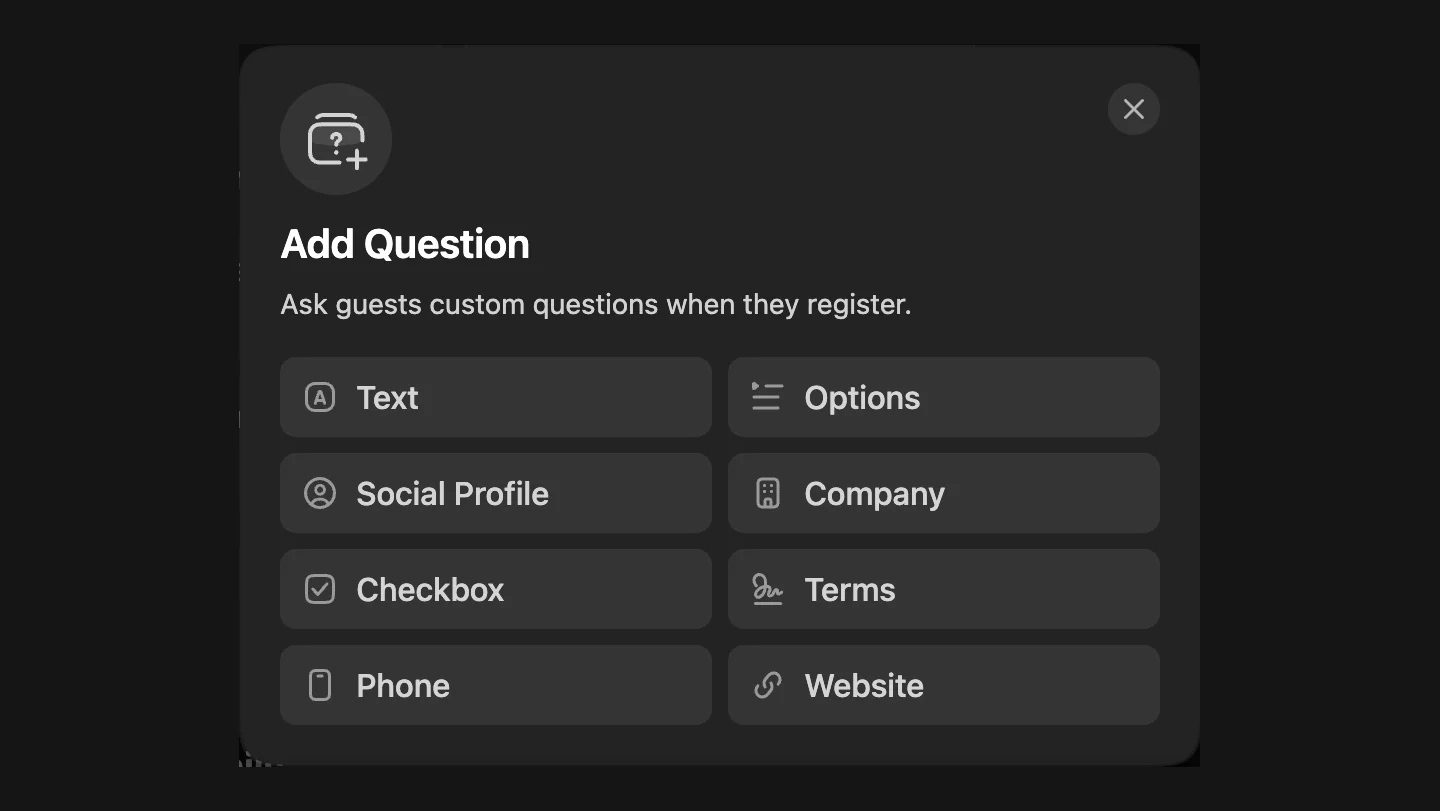Choose the Website link question

pyautogui.click(x=944, y=685)
